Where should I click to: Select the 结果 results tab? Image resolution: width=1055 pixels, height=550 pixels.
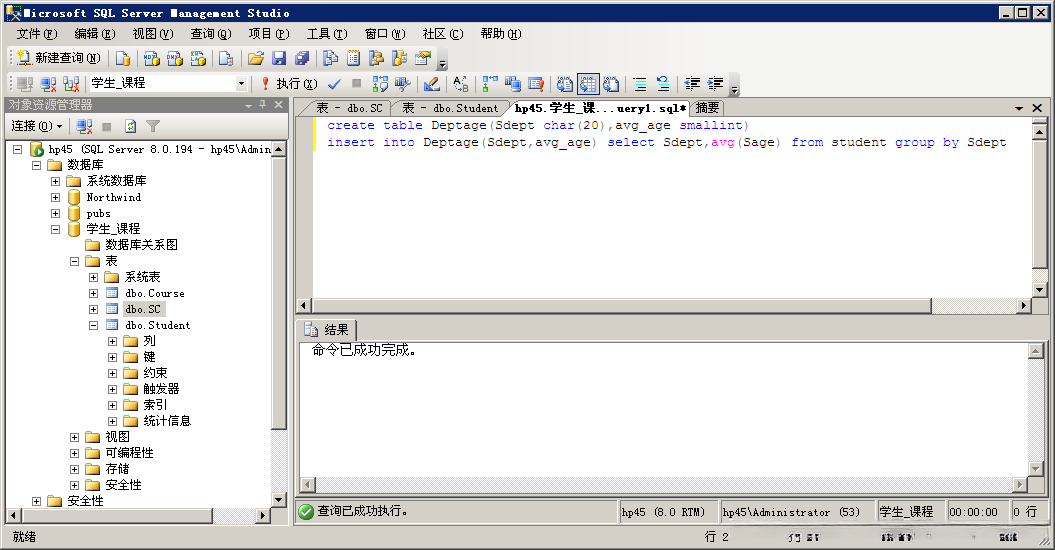(x=327, y=330)
